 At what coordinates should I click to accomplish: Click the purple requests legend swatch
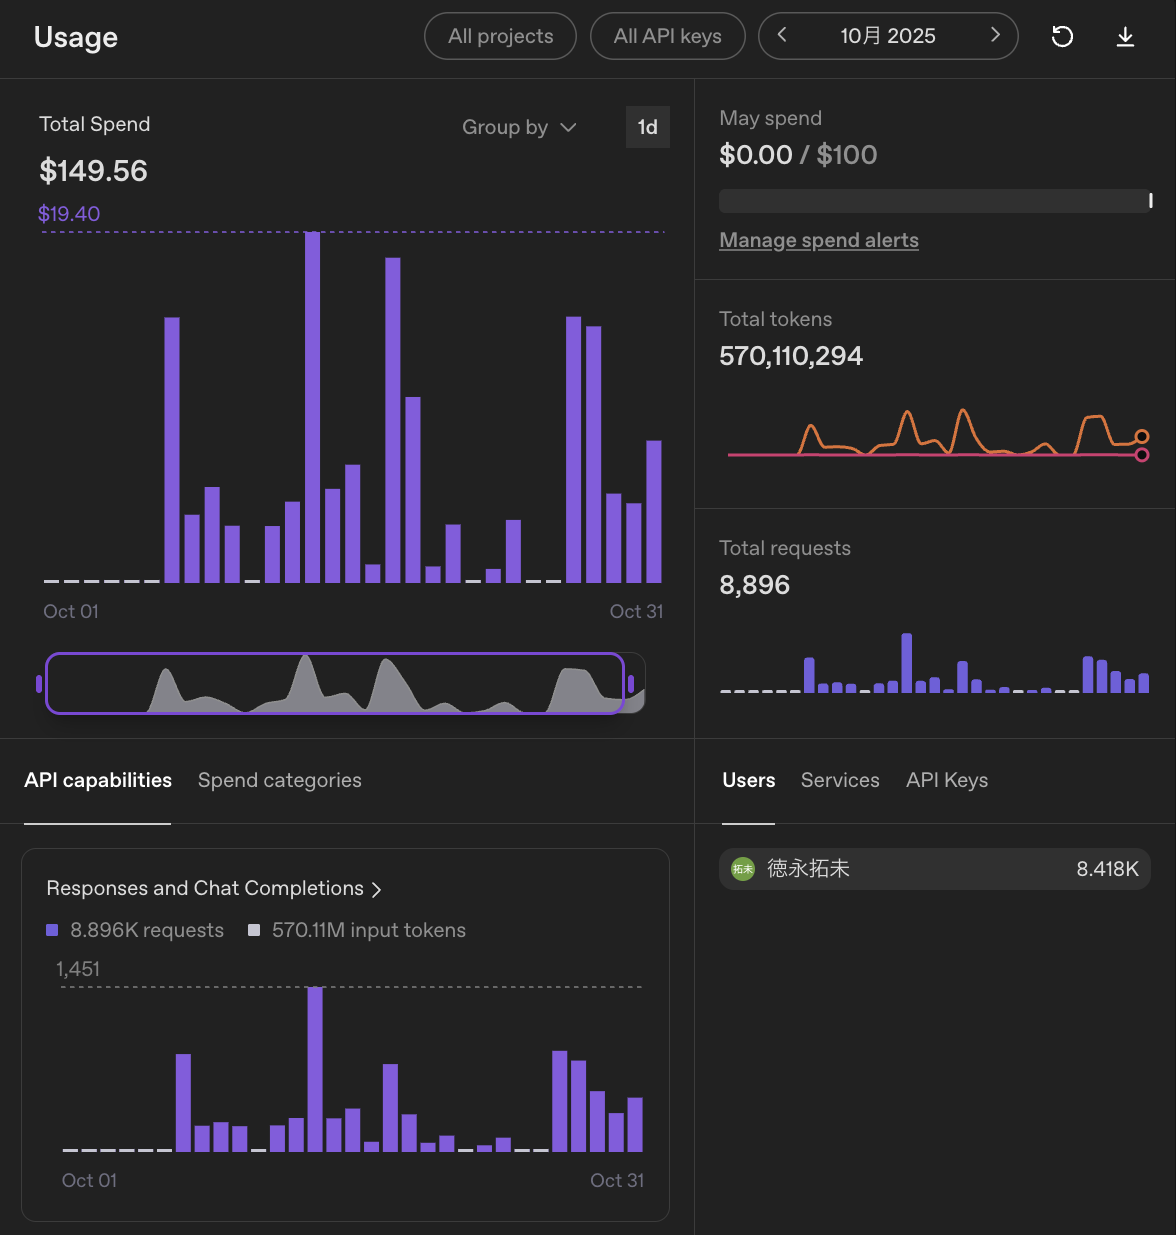52,930
